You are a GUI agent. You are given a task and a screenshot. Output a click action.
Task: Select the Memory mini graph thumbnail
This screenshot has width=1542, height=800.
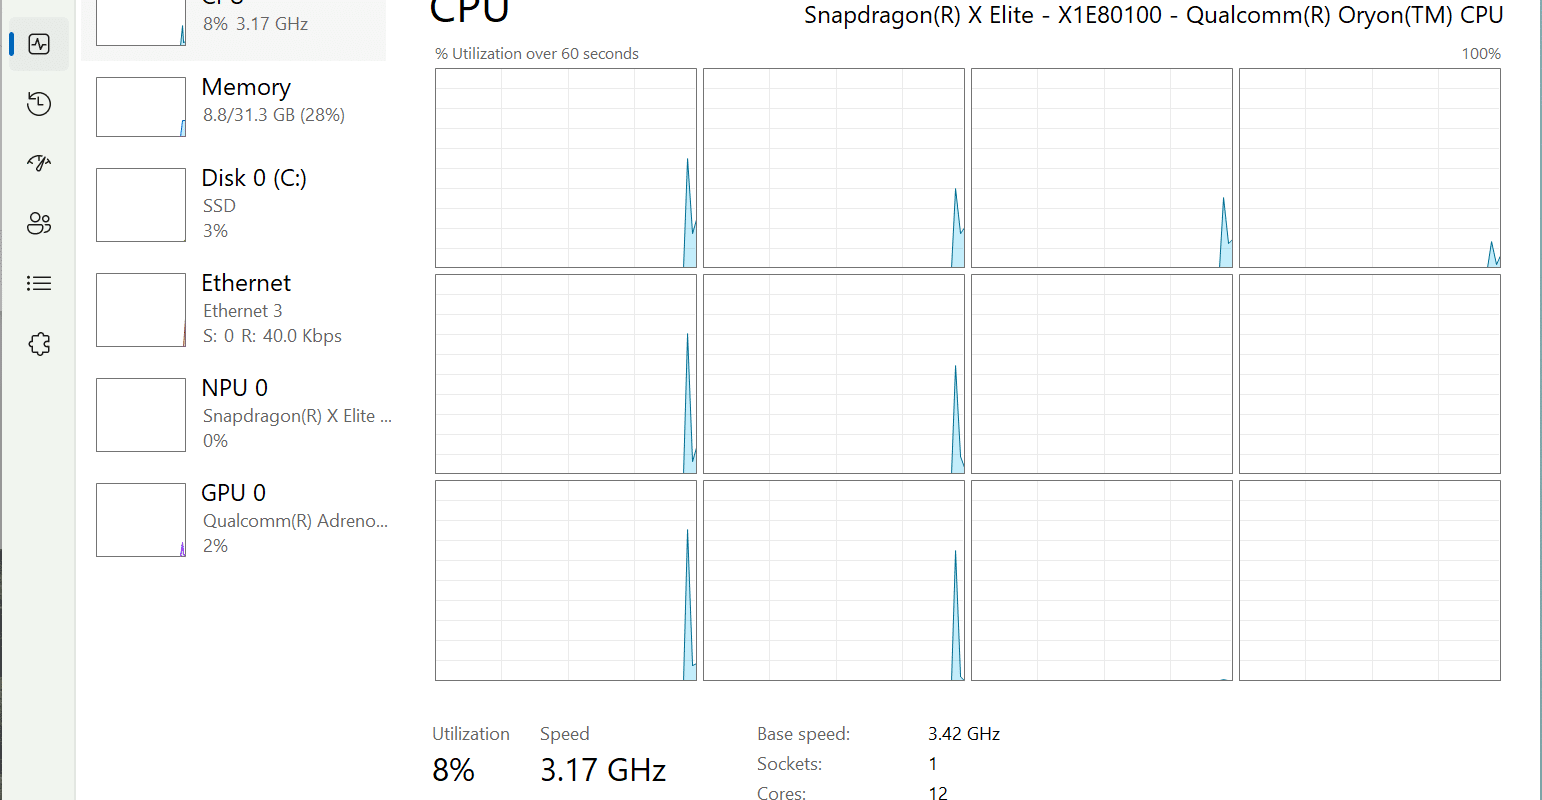pos(141,107)
